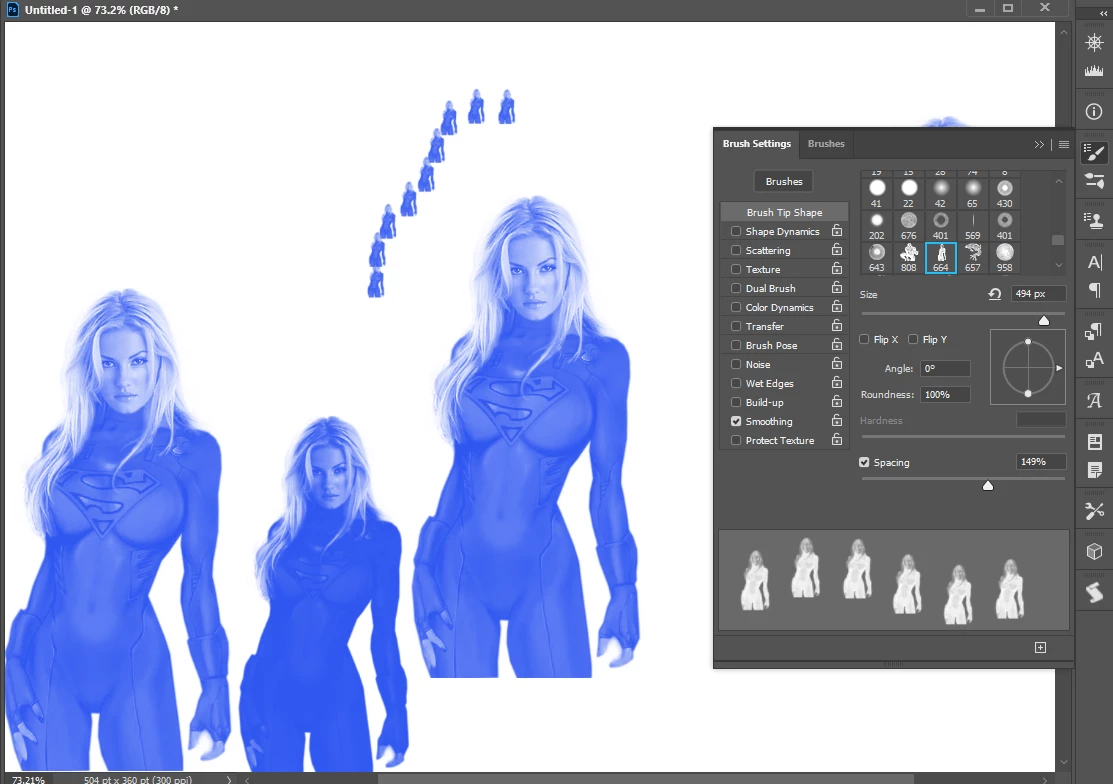Open the Brush Pose settings label
This screenshot has width=1113, height=784.
coord(771,346)
